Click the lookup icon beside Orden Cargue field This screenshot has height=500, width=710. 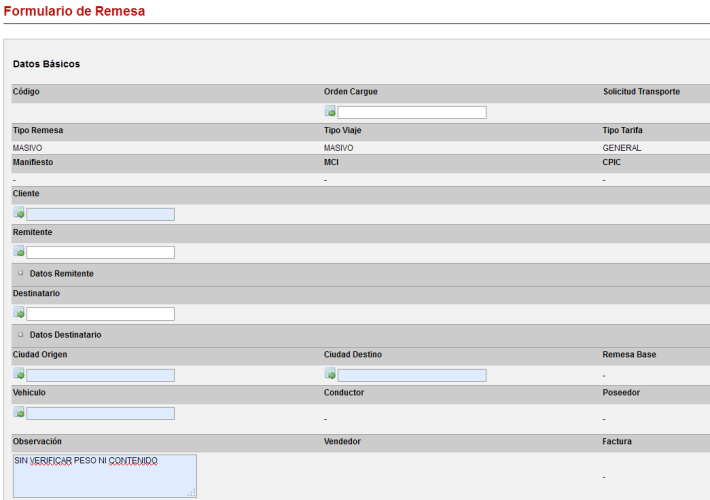point(330,112)
